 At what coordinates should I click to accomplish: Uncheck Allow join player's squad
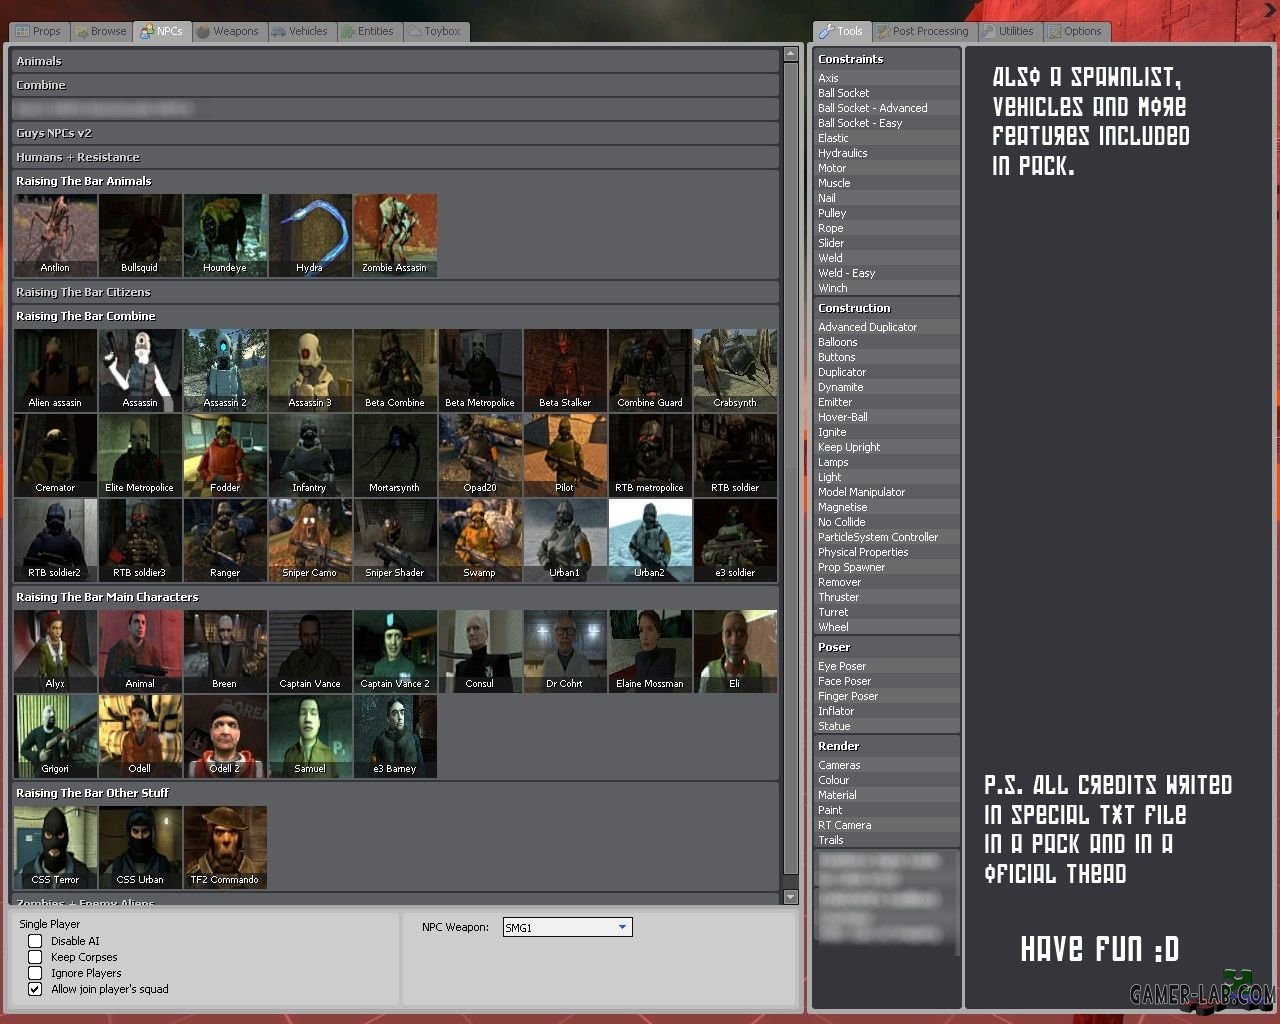pyautogui.click(x=35, y=989)
